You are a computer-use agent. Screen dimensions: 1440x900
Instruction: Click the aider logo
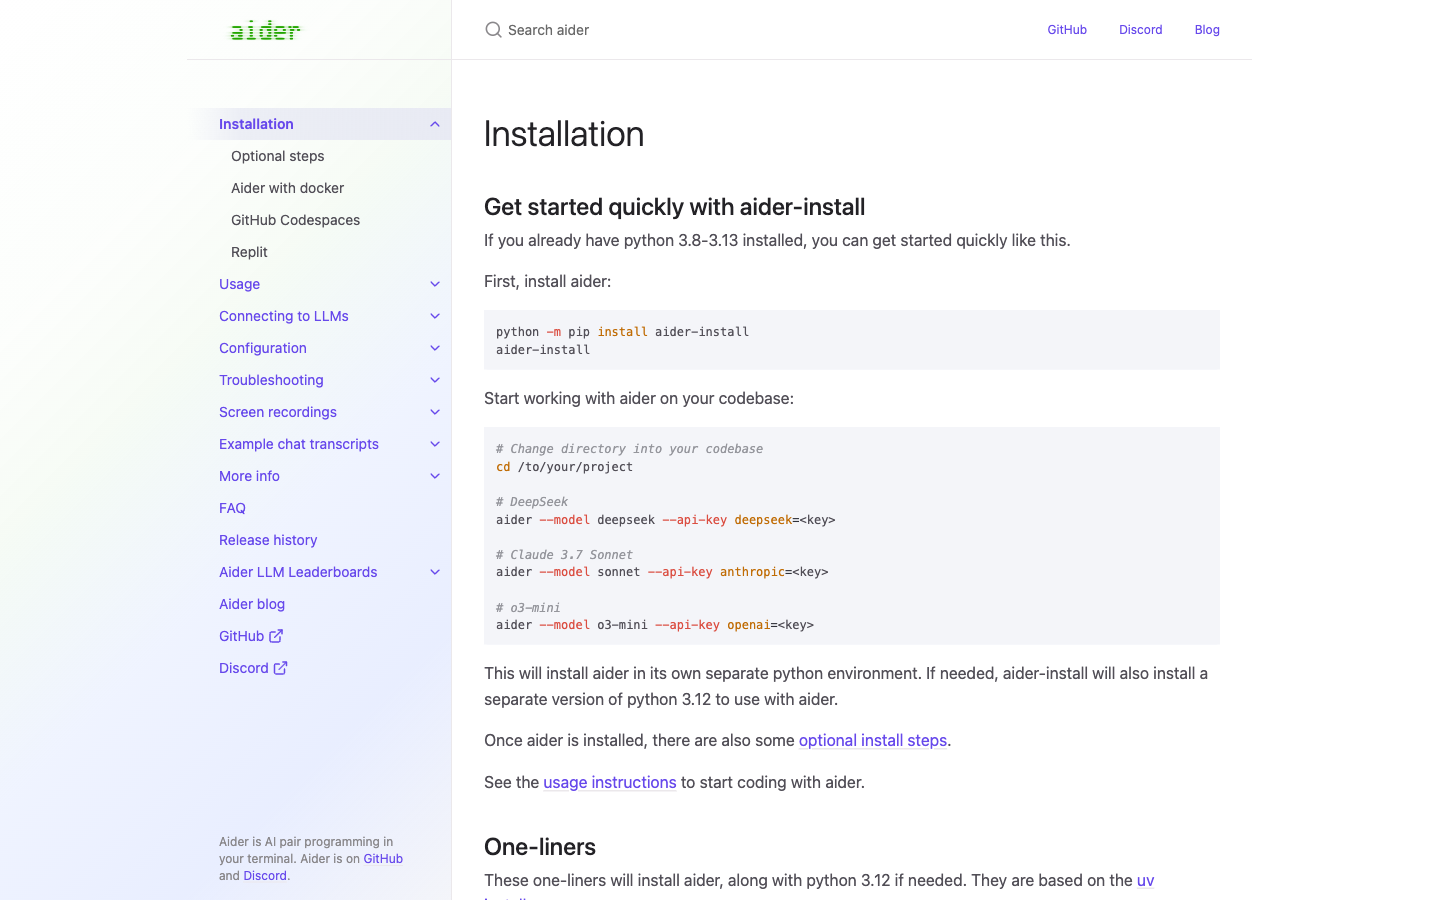tap(265, 30)
